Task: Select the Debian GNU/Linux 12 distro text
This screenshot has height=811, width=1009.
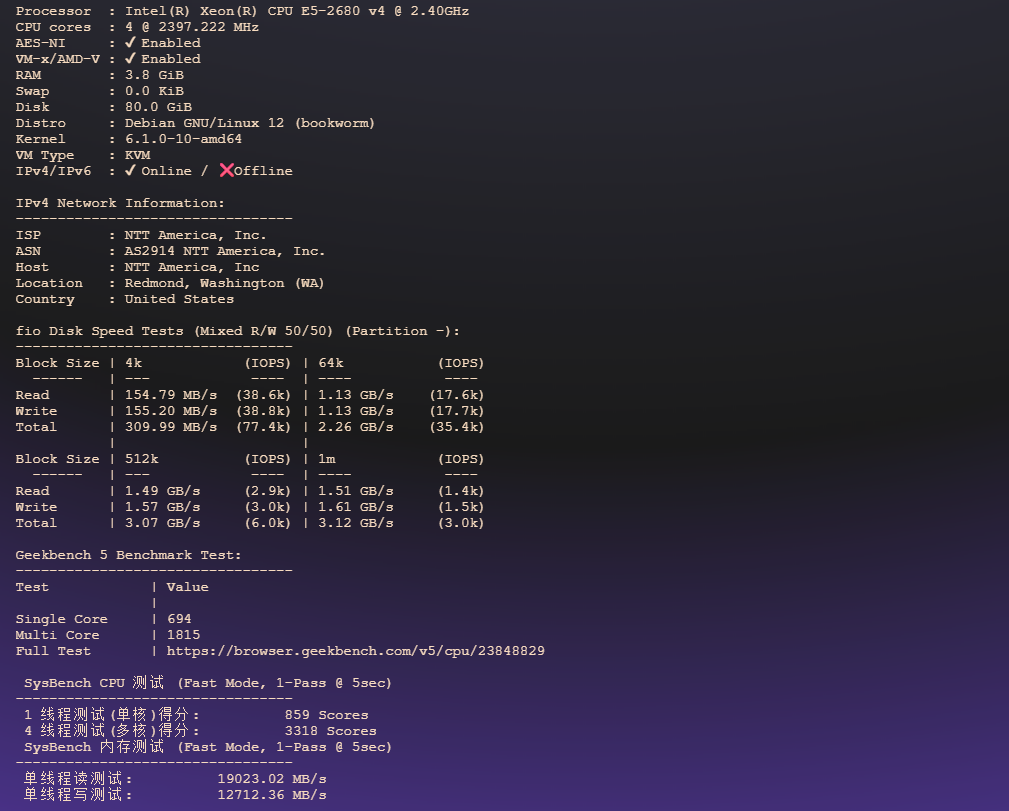Action: click(249, 123)
